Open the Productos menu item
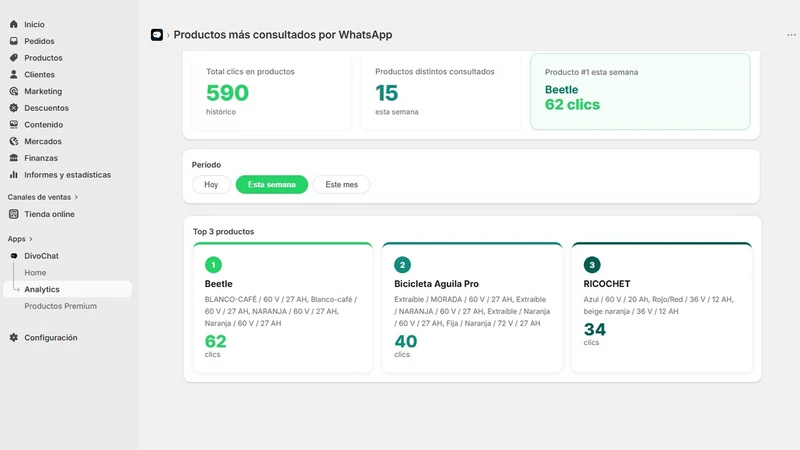 [43, 58]
